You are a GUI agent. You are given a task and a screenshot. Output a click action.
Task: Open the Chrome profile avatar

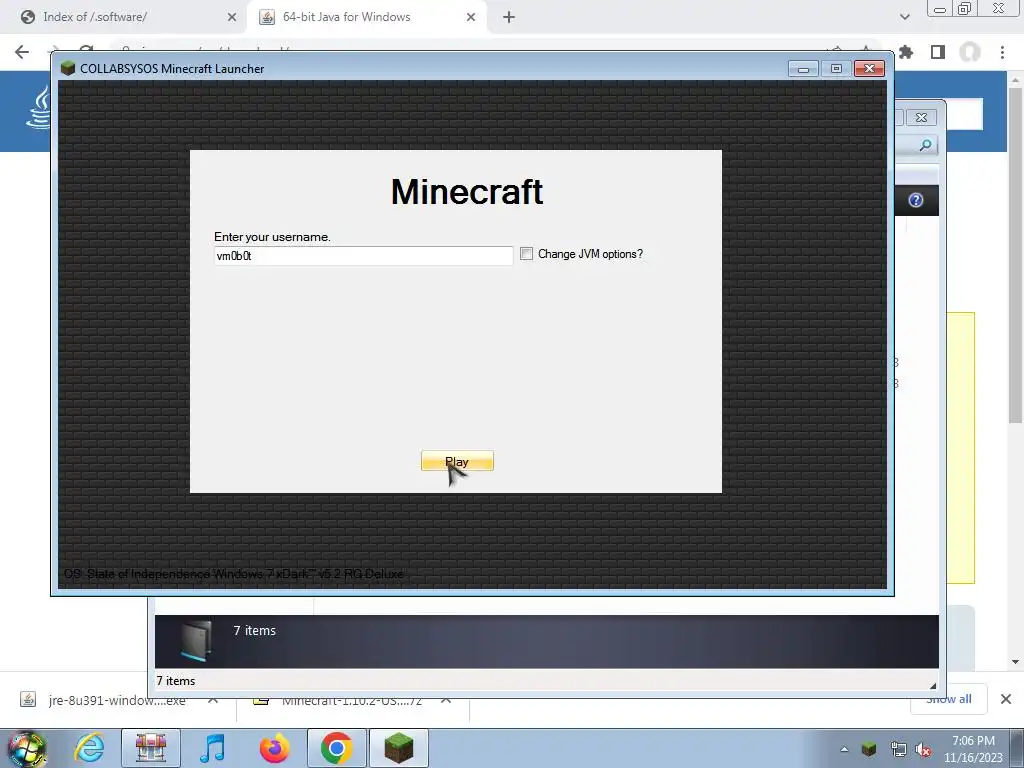pos(970,52)
